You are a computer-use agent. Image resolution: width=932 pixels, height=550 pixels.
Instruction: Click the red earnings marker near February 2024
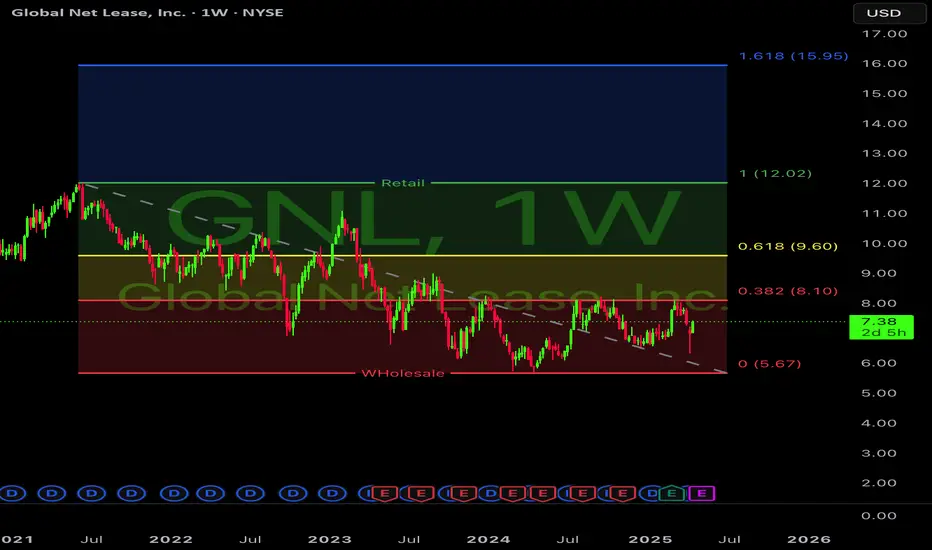[512, 494]
